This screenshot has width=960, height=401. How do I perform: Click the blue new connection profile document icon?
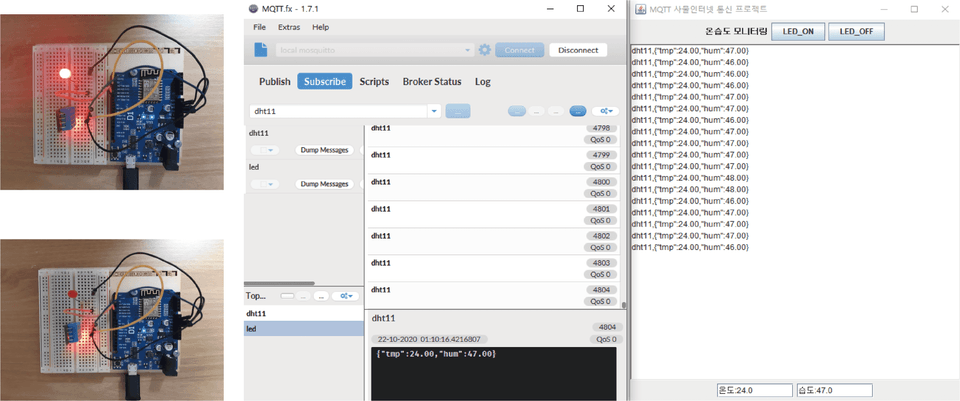(x=261, y=50)
